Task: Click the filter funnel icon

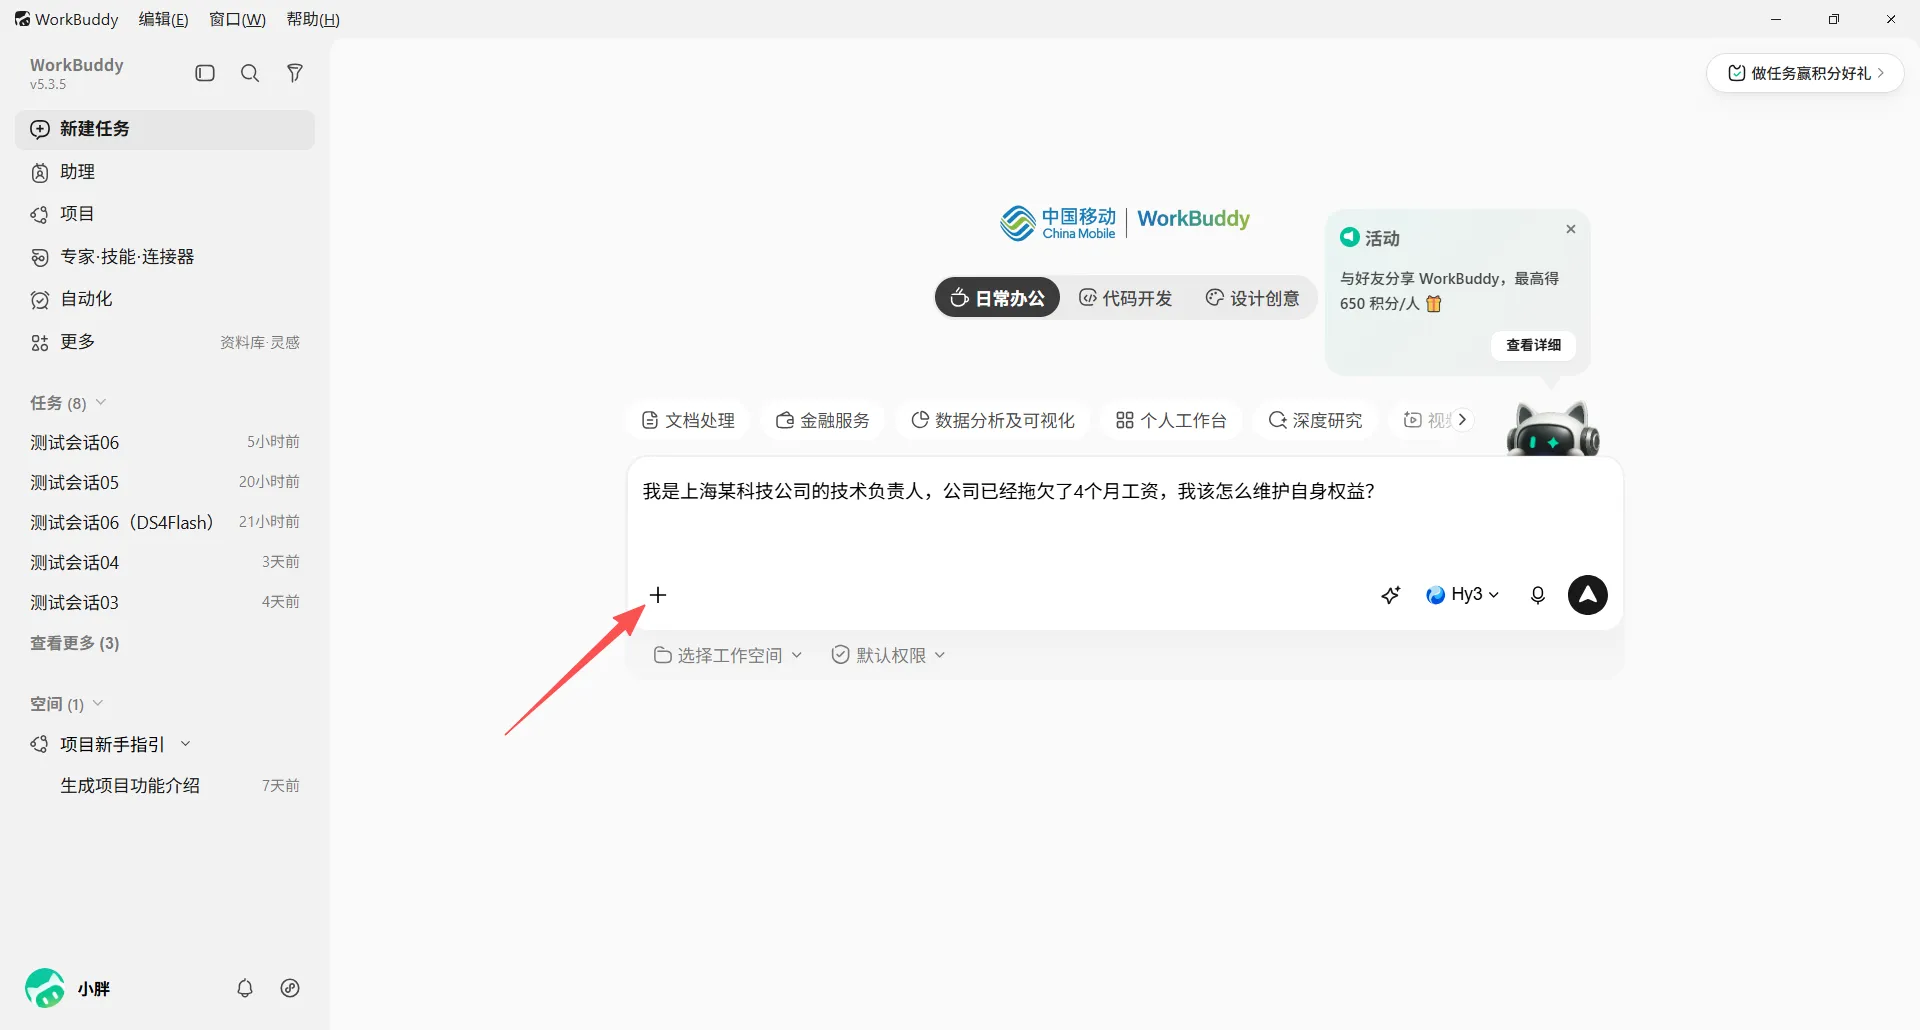Action: click(295, 73)
